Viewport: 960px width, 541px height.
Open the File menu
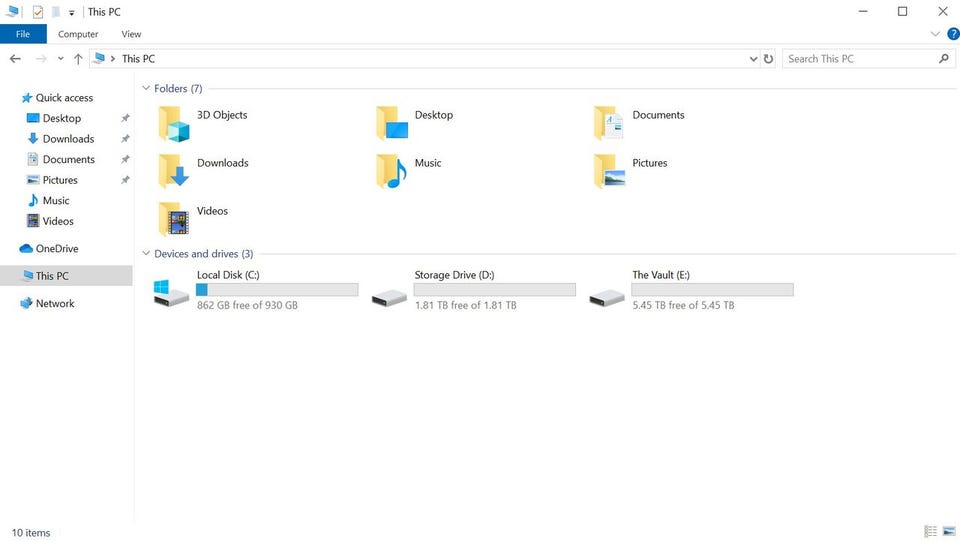23,34
